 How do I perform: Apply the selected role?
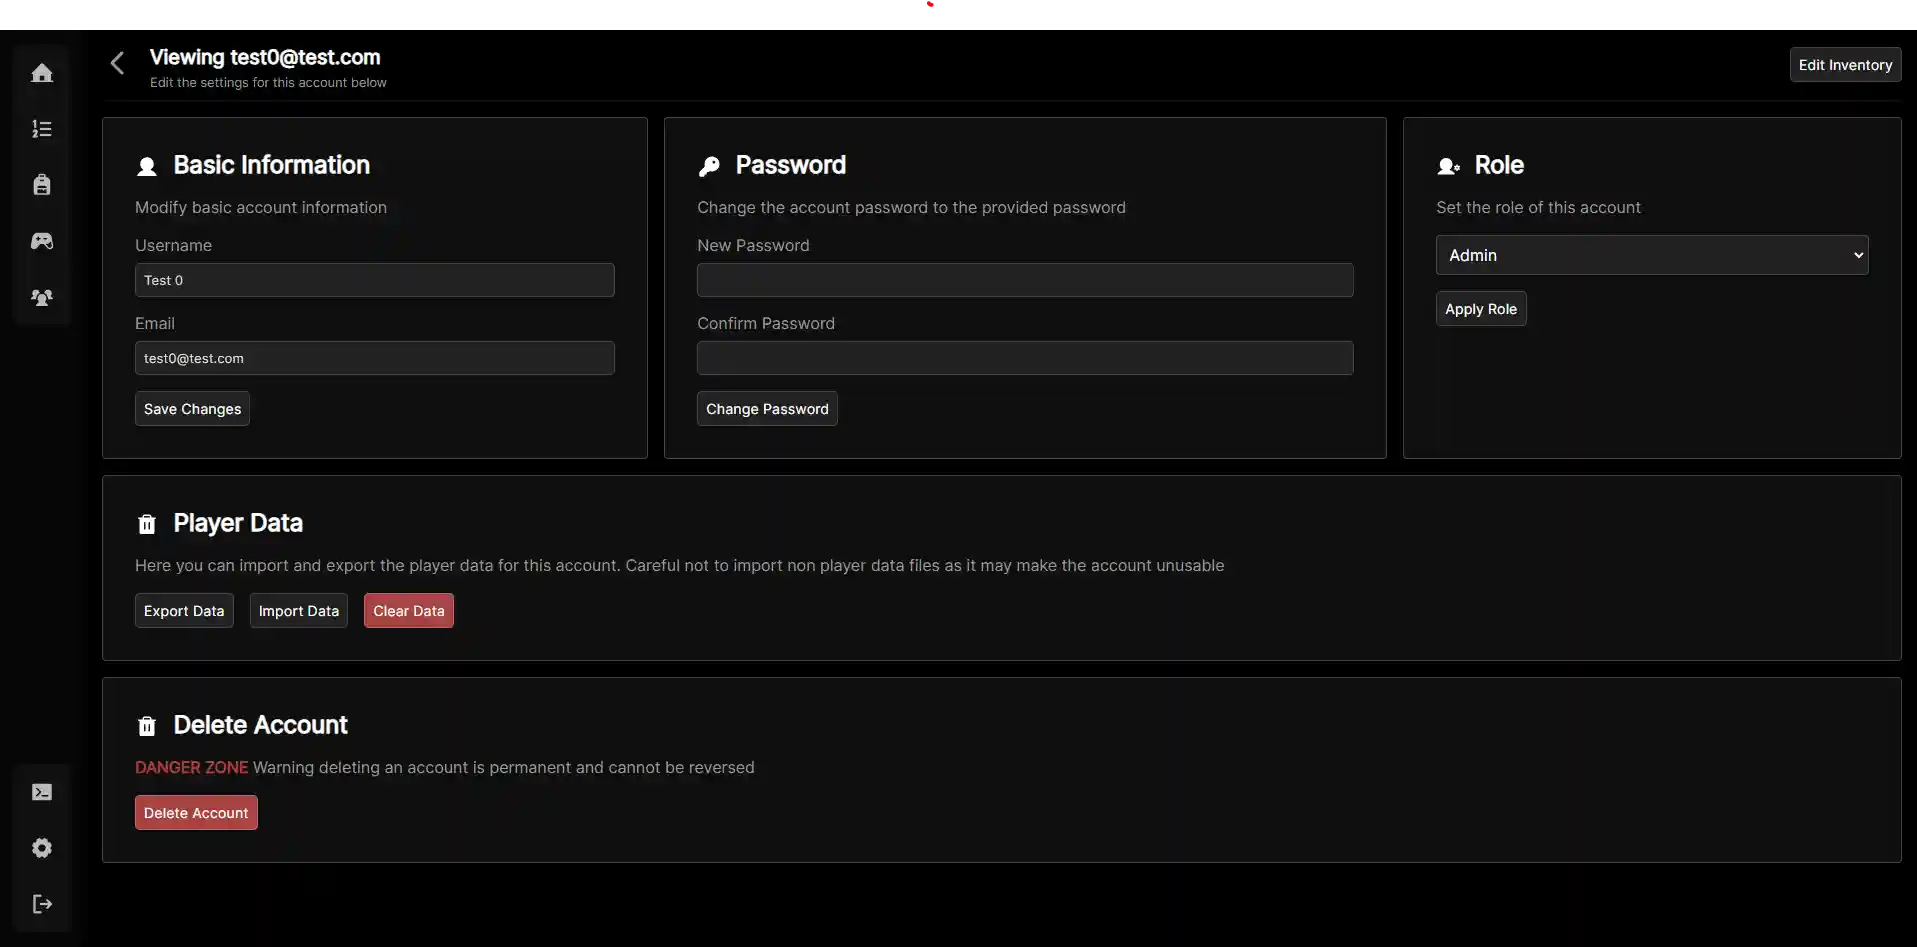[x=1480, y=308]
